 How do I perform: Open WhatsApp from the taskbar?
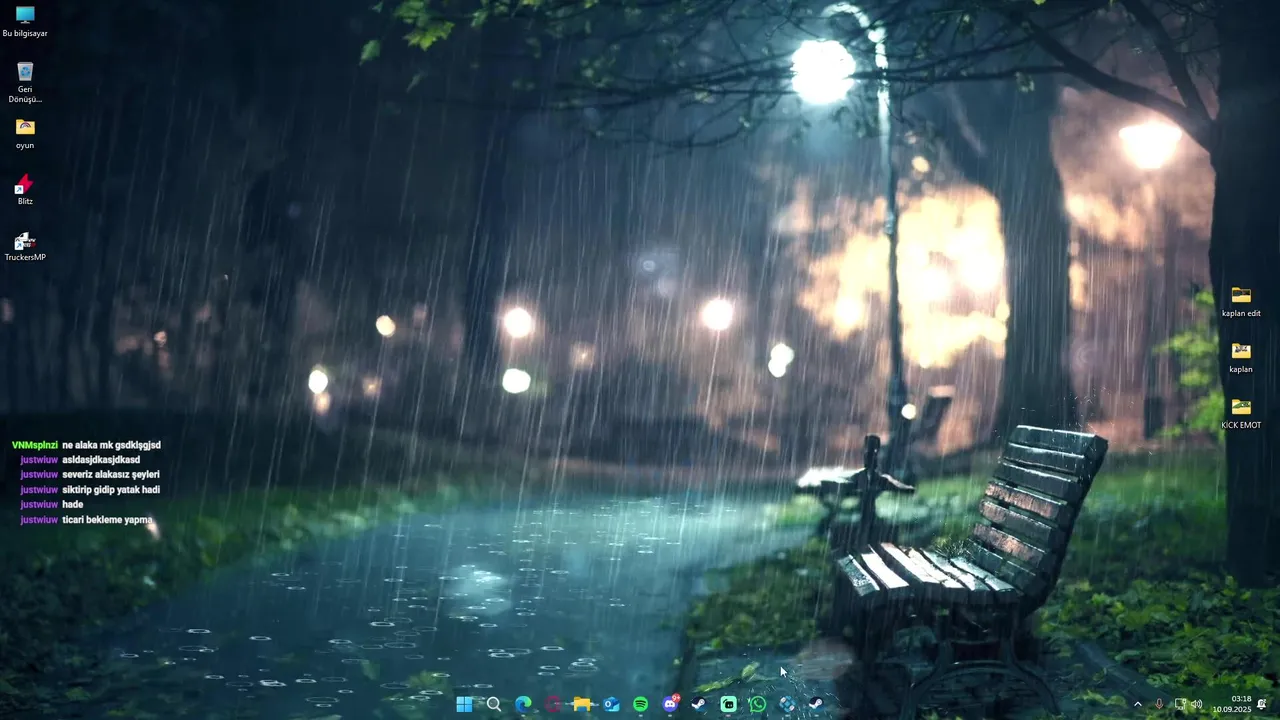[758, 704]
